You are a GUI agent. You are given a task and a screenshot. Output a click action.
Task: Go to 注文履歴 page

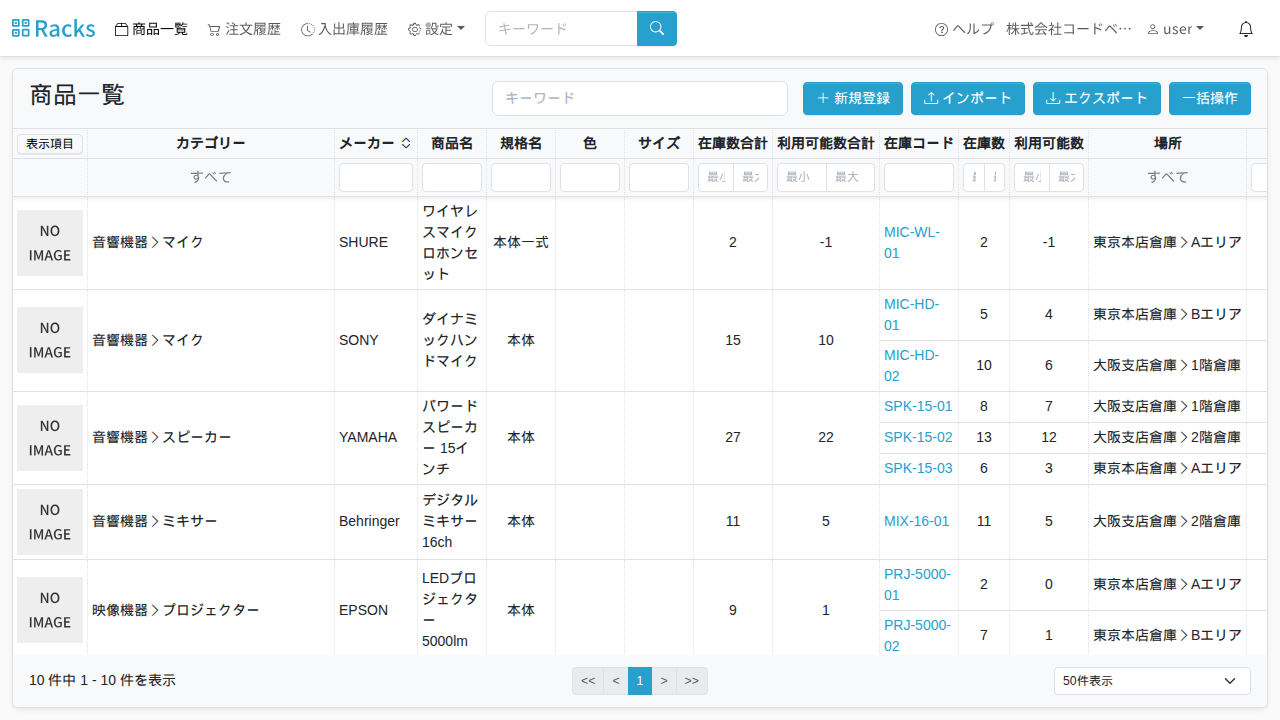(x=244, y=29)
